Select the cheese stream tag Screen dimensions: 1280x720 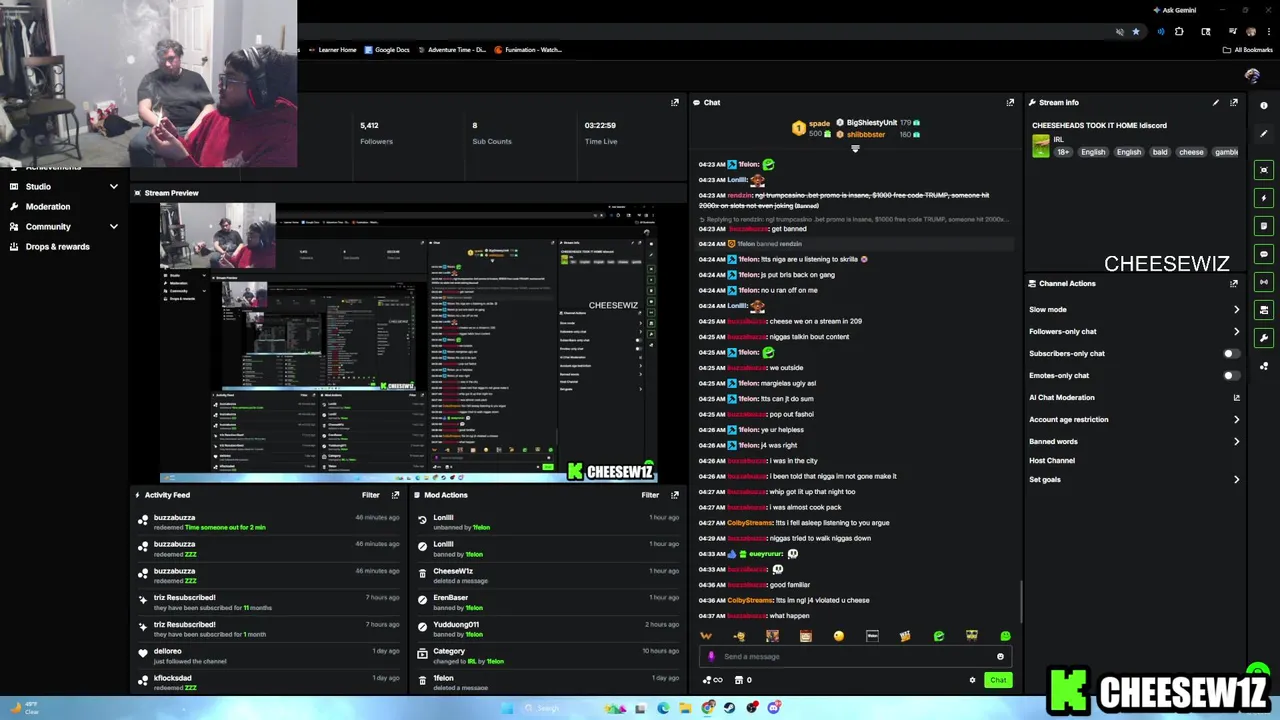tap(1191, 152)
